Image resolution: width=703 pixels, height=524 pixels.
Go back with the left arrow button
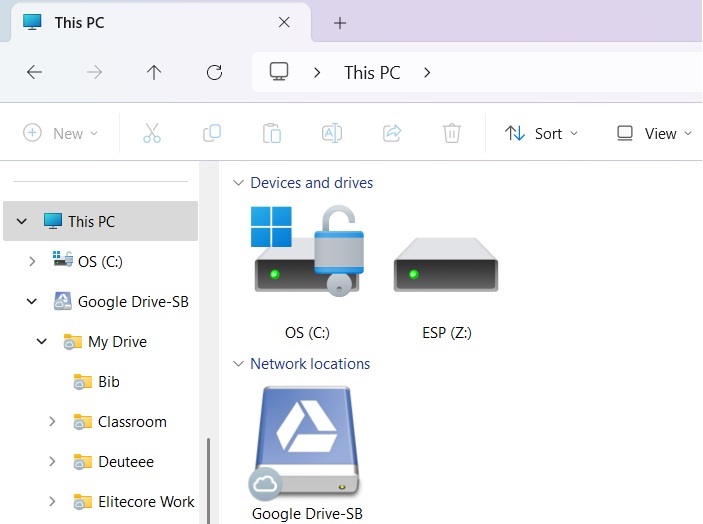pyautogui.click(x=35, y=72)
